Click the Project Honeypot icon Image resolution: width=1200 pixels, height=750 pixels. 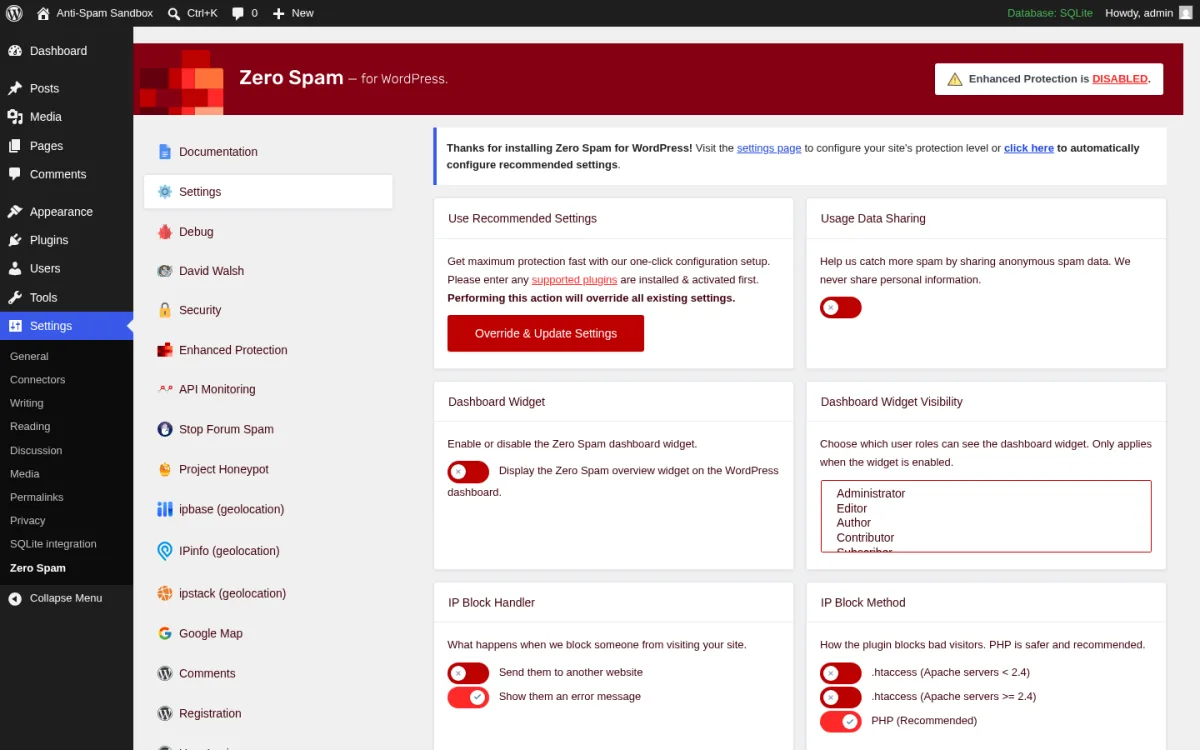coord(165,469)
